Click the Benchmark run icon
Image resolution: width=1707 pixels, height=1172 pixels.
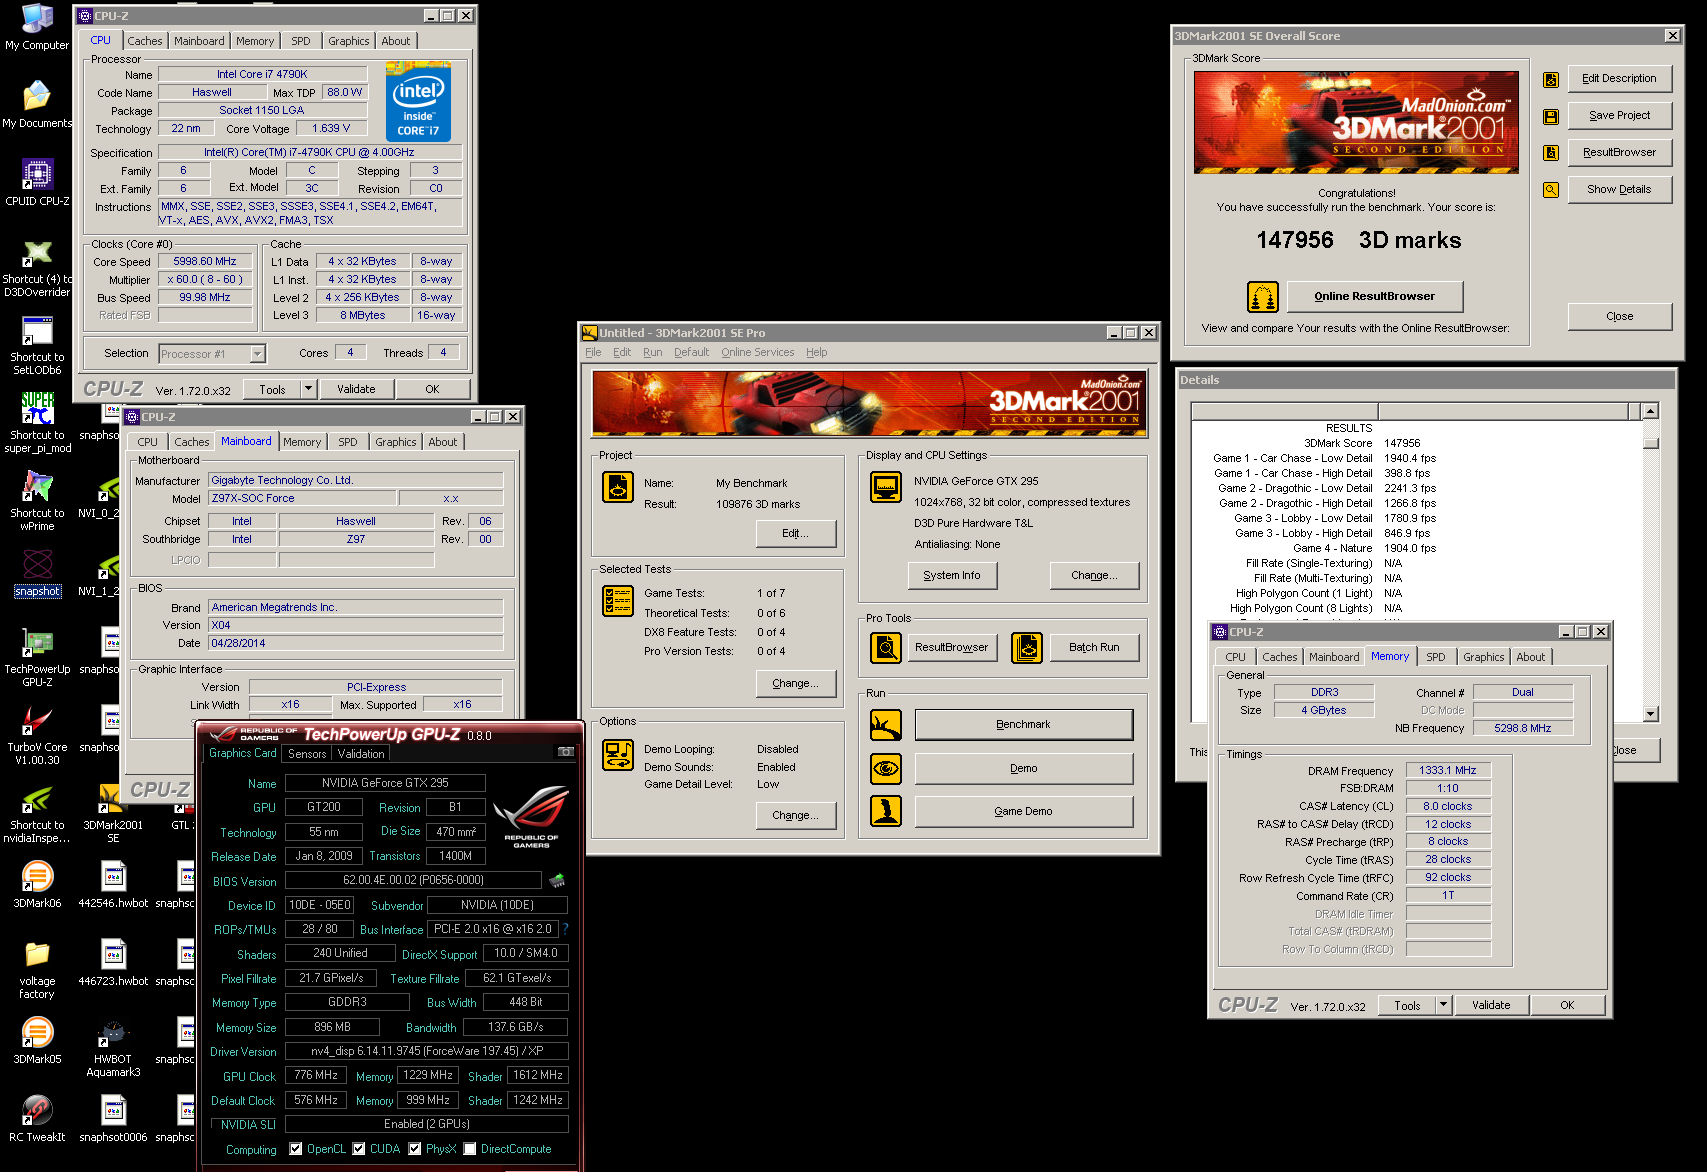click(x=886, y=725)
